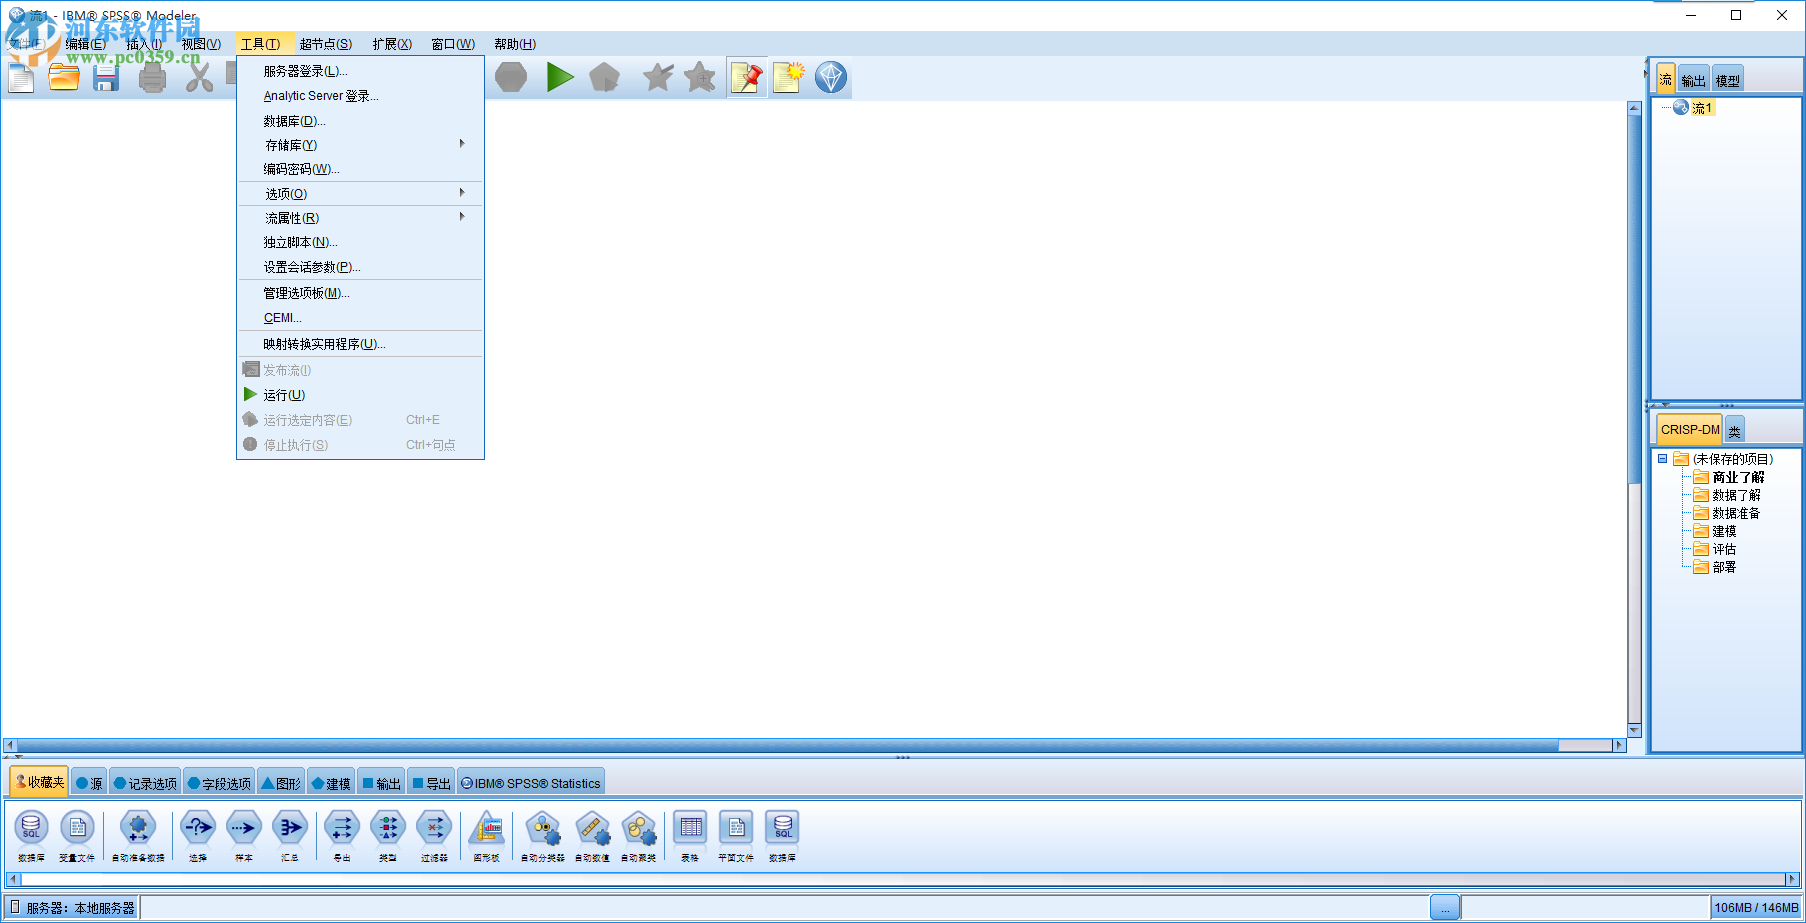Switch to the 源 palette tab
The height and width of the screenshot is (923, 1806).
(x=89, y=781)
